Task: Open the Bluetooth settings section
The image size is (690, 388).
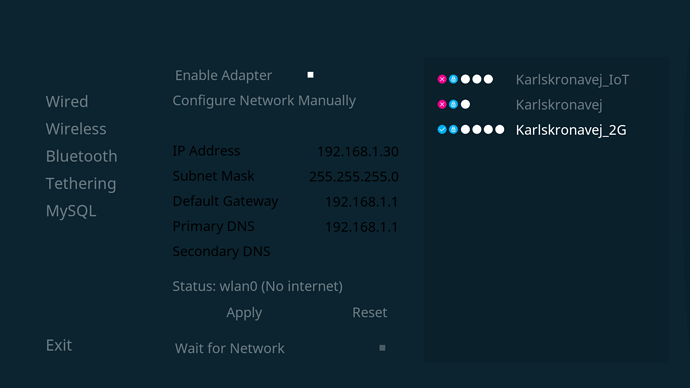Action: coord(81,156)
